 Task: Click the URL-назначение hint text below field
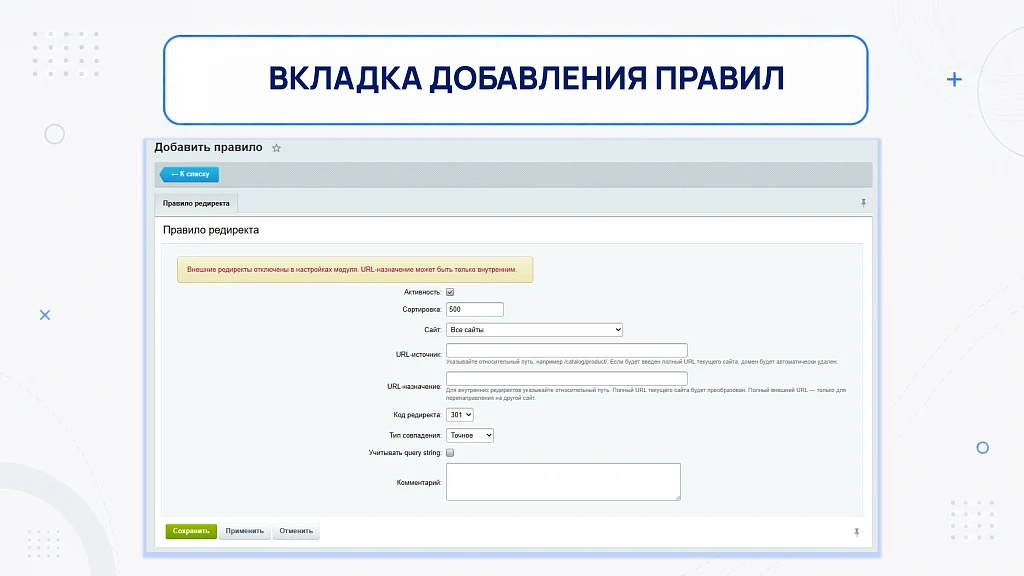point(646,394)
